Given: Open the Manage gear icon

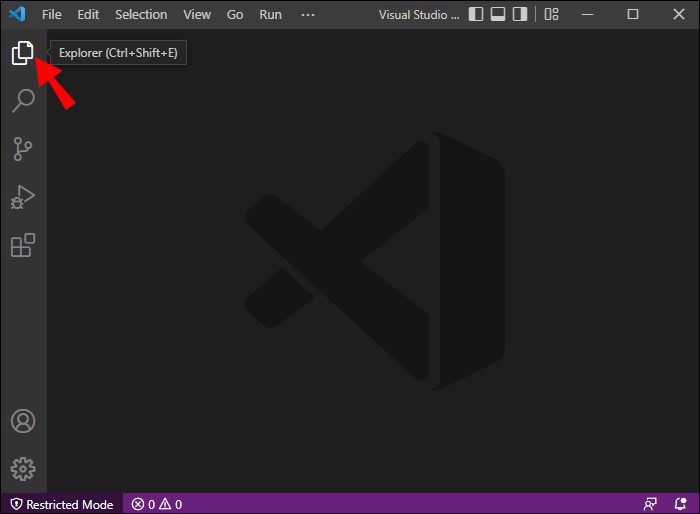Looking at the screenshot, I should click(23, 468).
